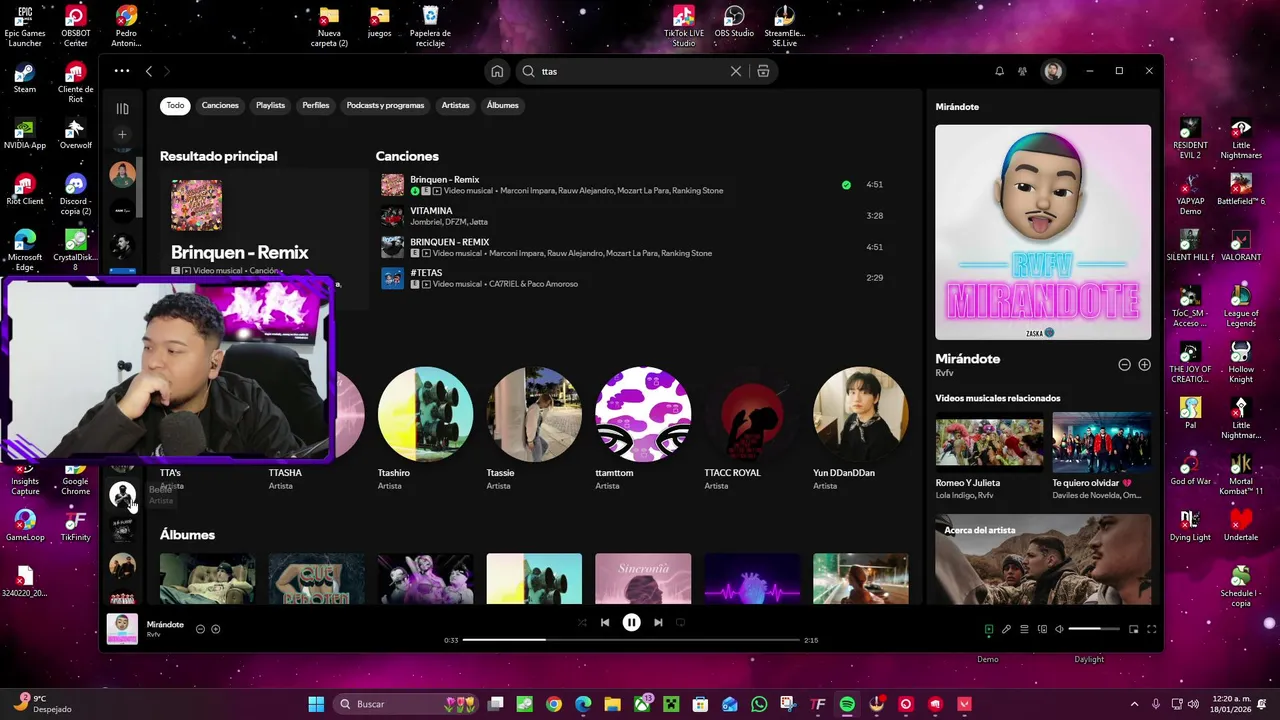Open Spotify home via house icon
The image size is (1280, 720).
point(497,71)
